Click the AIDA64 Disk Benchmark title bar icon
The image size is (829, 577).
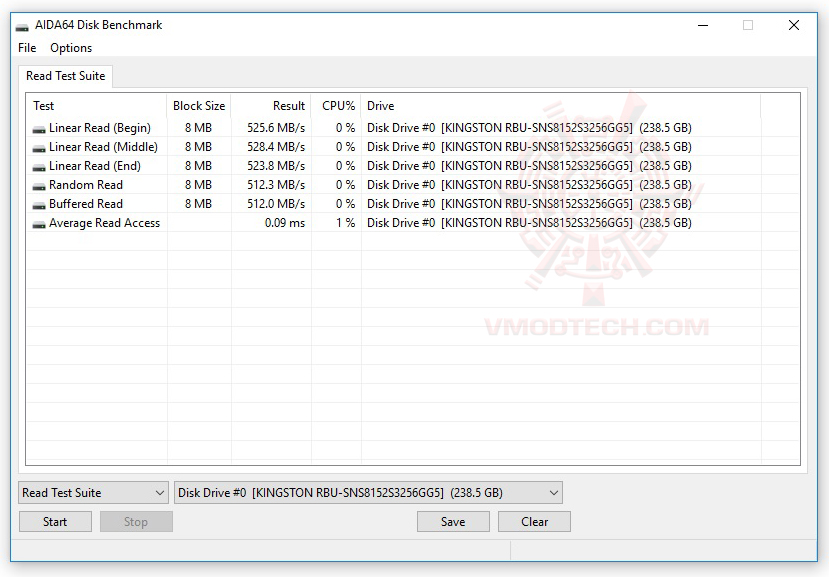coord(22,26)
